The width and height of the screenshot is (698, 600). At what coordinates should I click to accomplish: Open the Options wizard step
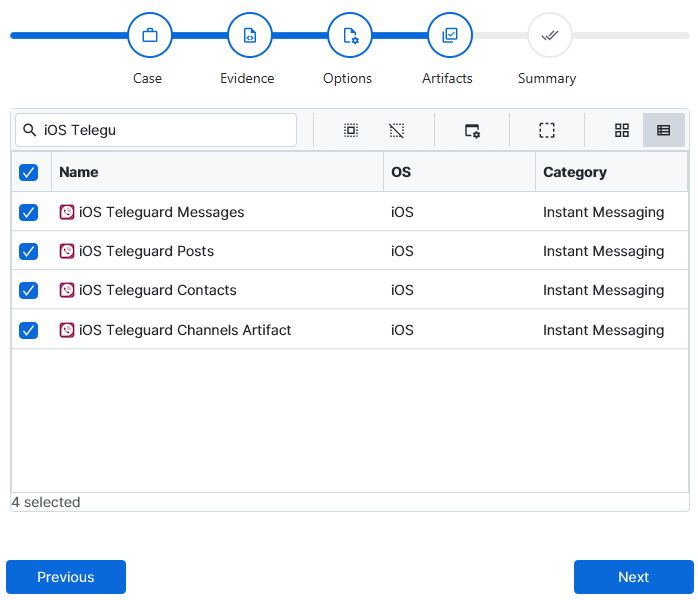click(x=350, y=35)
